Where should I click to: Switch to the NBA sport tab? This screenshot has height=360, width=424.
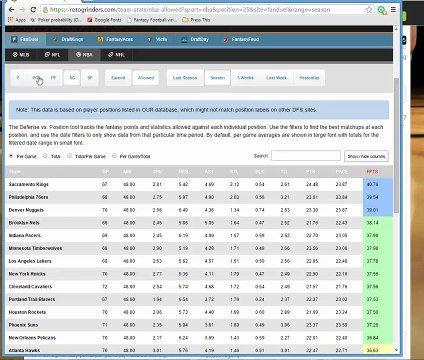84,55
